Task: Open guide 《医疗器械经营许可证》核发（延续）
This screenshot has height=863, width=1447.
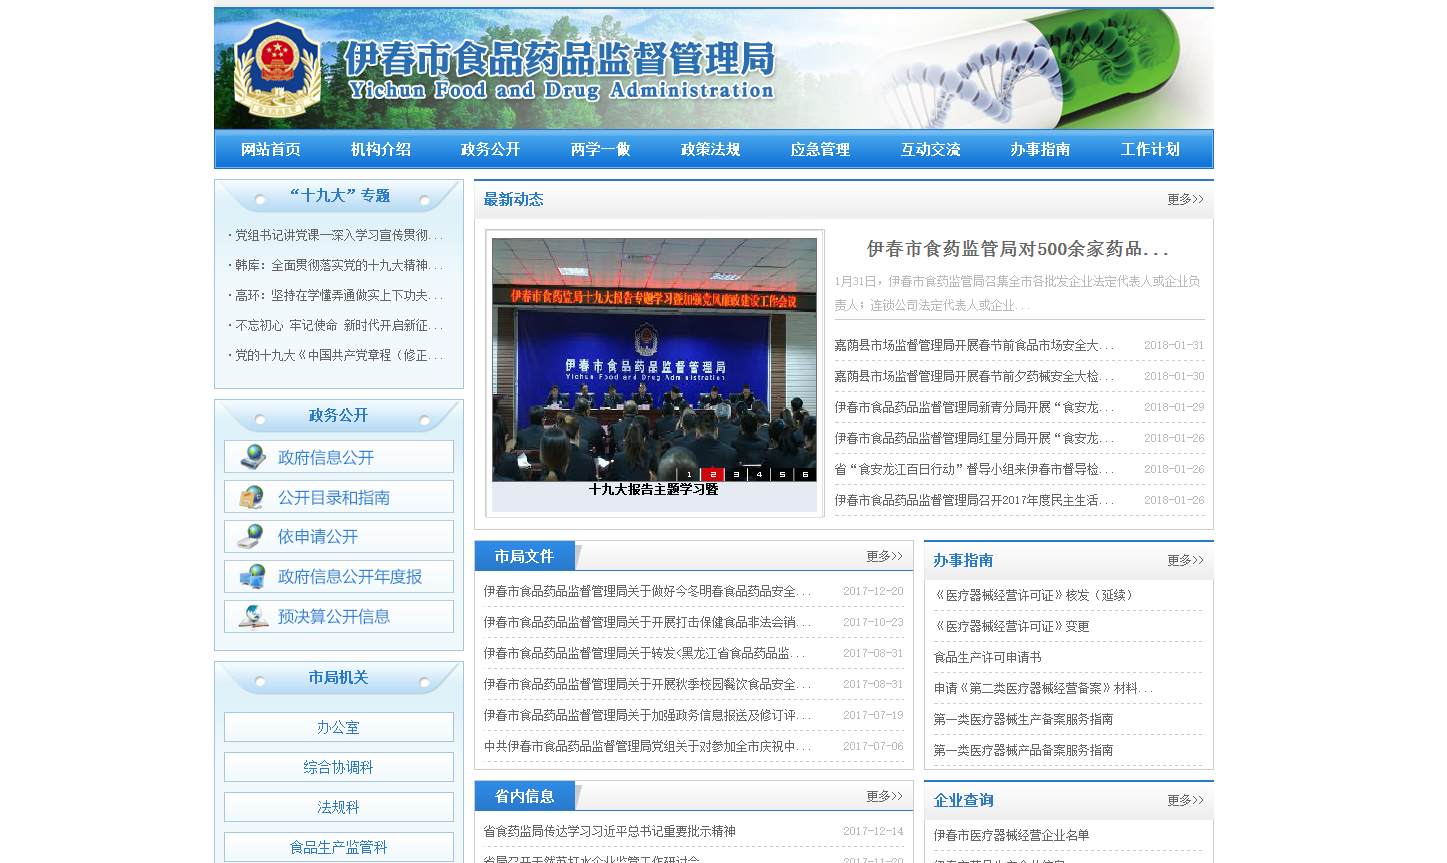Action: point(1035,595)
